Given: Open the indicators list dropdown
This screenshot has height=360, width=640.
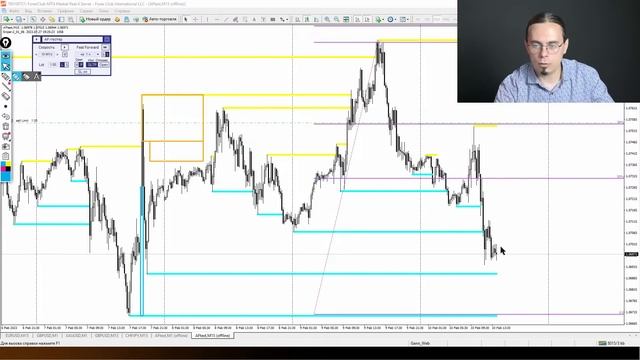Looking at the screenshot, I should [x=380, y=19].
